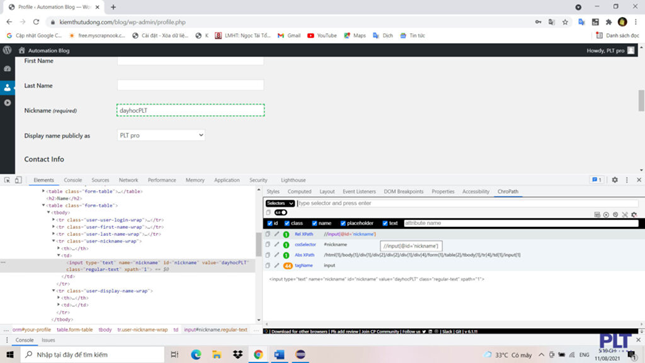The image size is (645, 363).
Task: Switch to the Console tab in DevTools
Action: pos(73,180)
